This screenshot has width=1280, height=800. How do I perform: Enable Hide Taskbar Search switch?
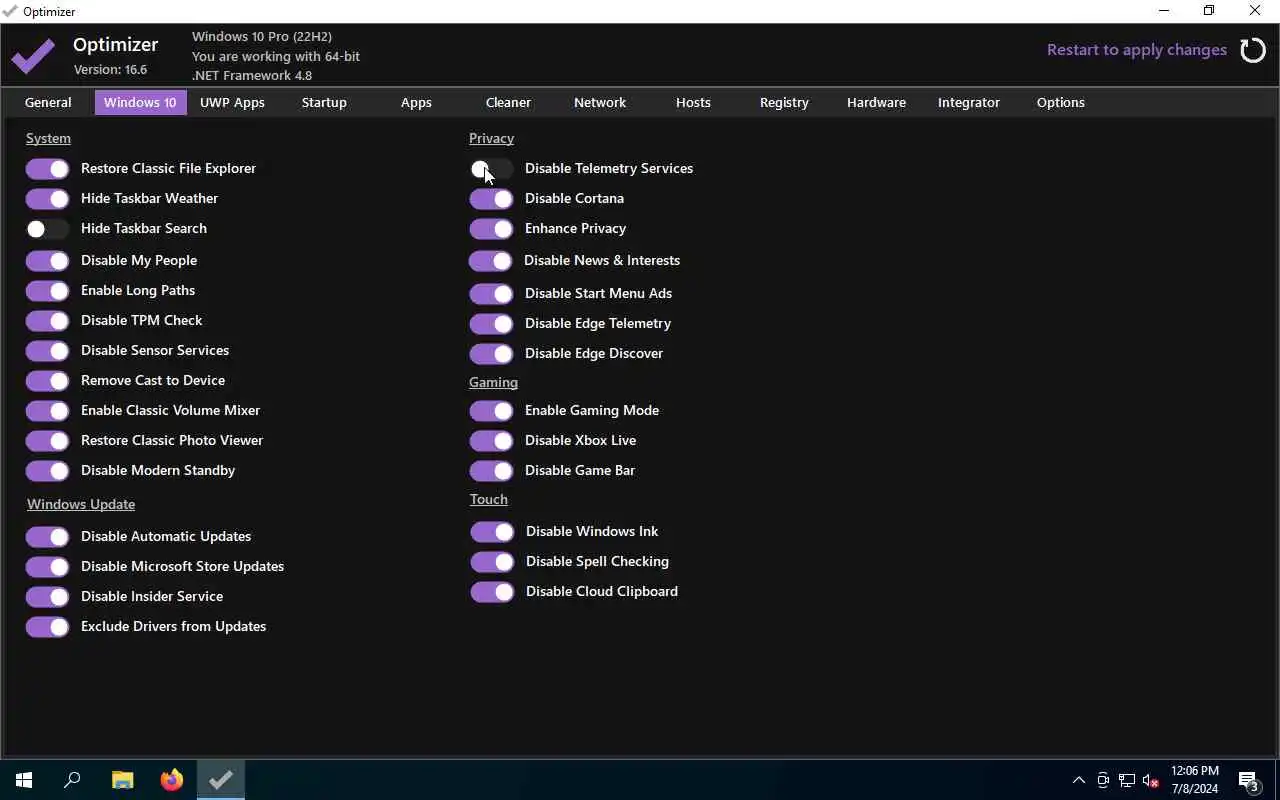tap(47, 229)
